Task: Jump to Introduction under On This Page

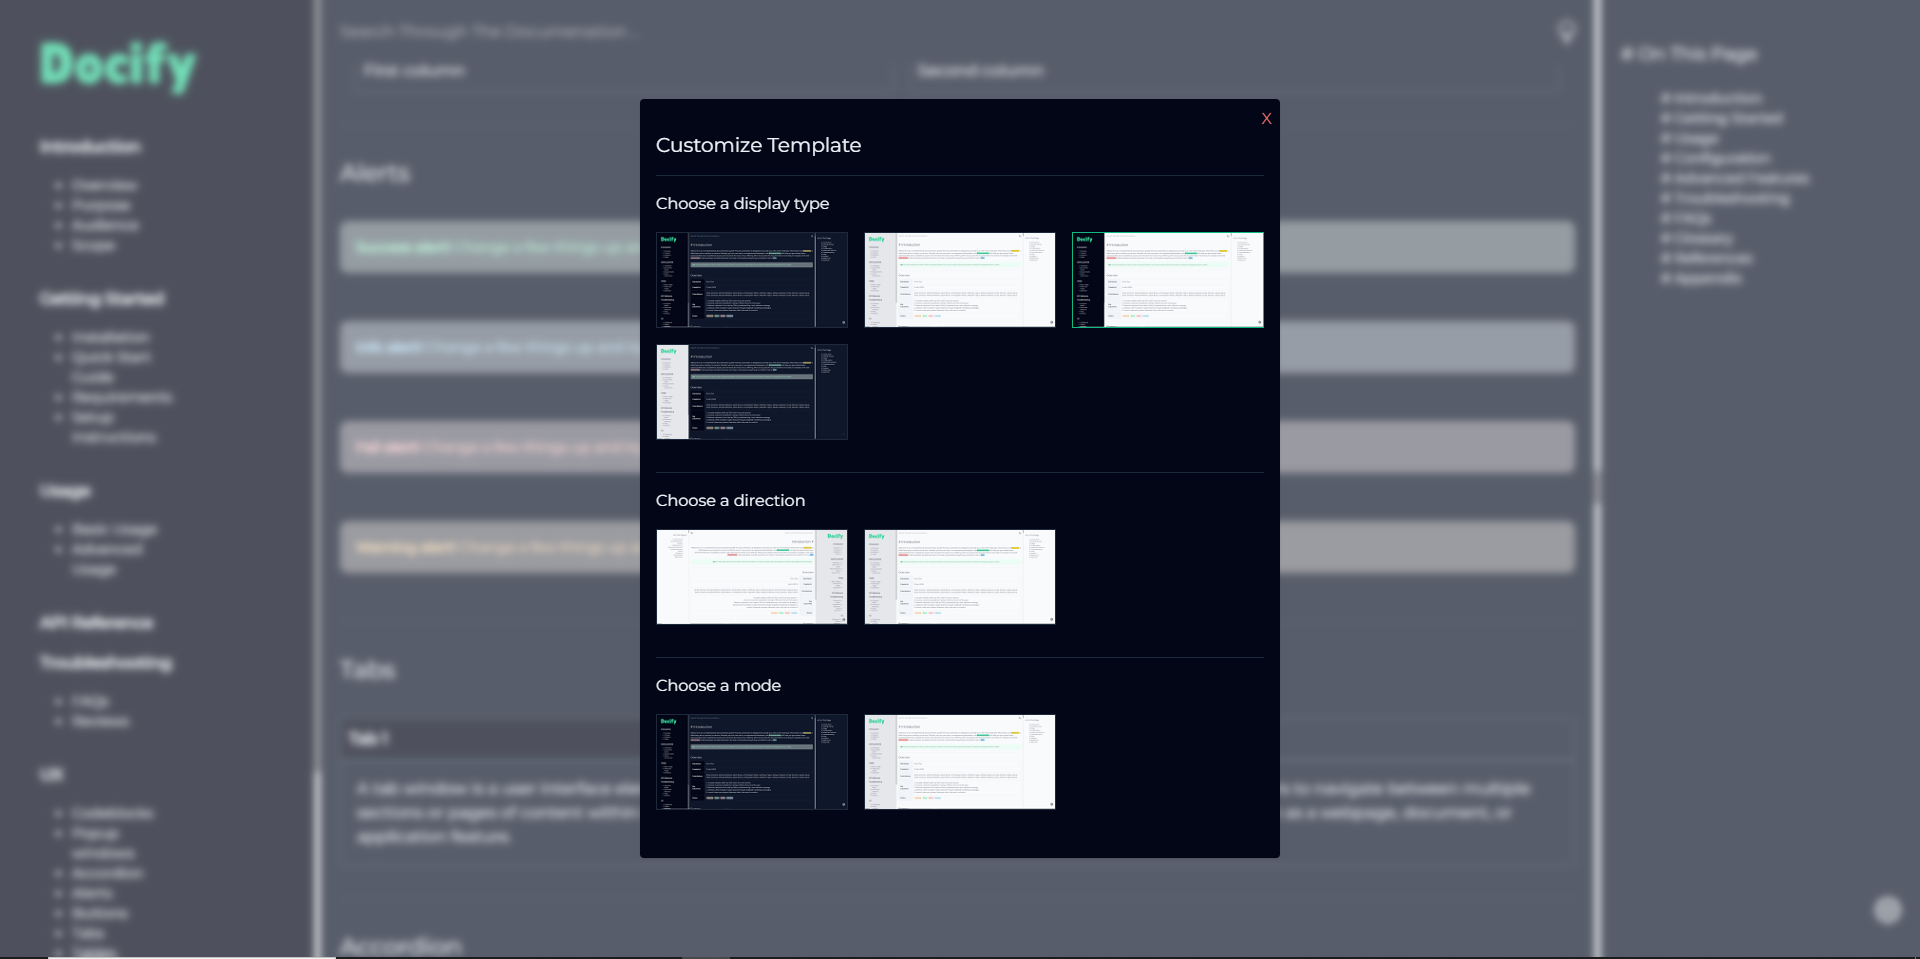Action: coord(1711,98)
